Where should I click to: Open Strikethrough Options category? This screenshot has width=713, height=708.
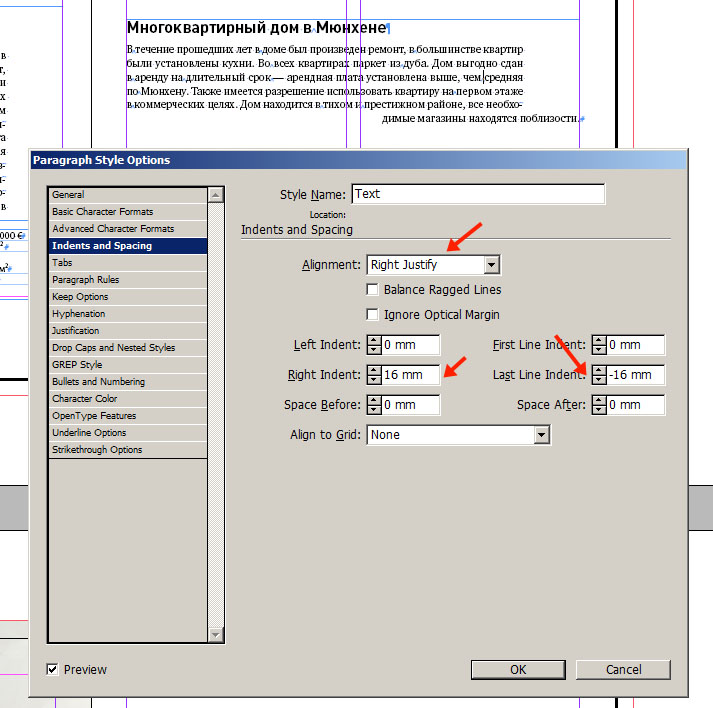[x=128, y=450]
